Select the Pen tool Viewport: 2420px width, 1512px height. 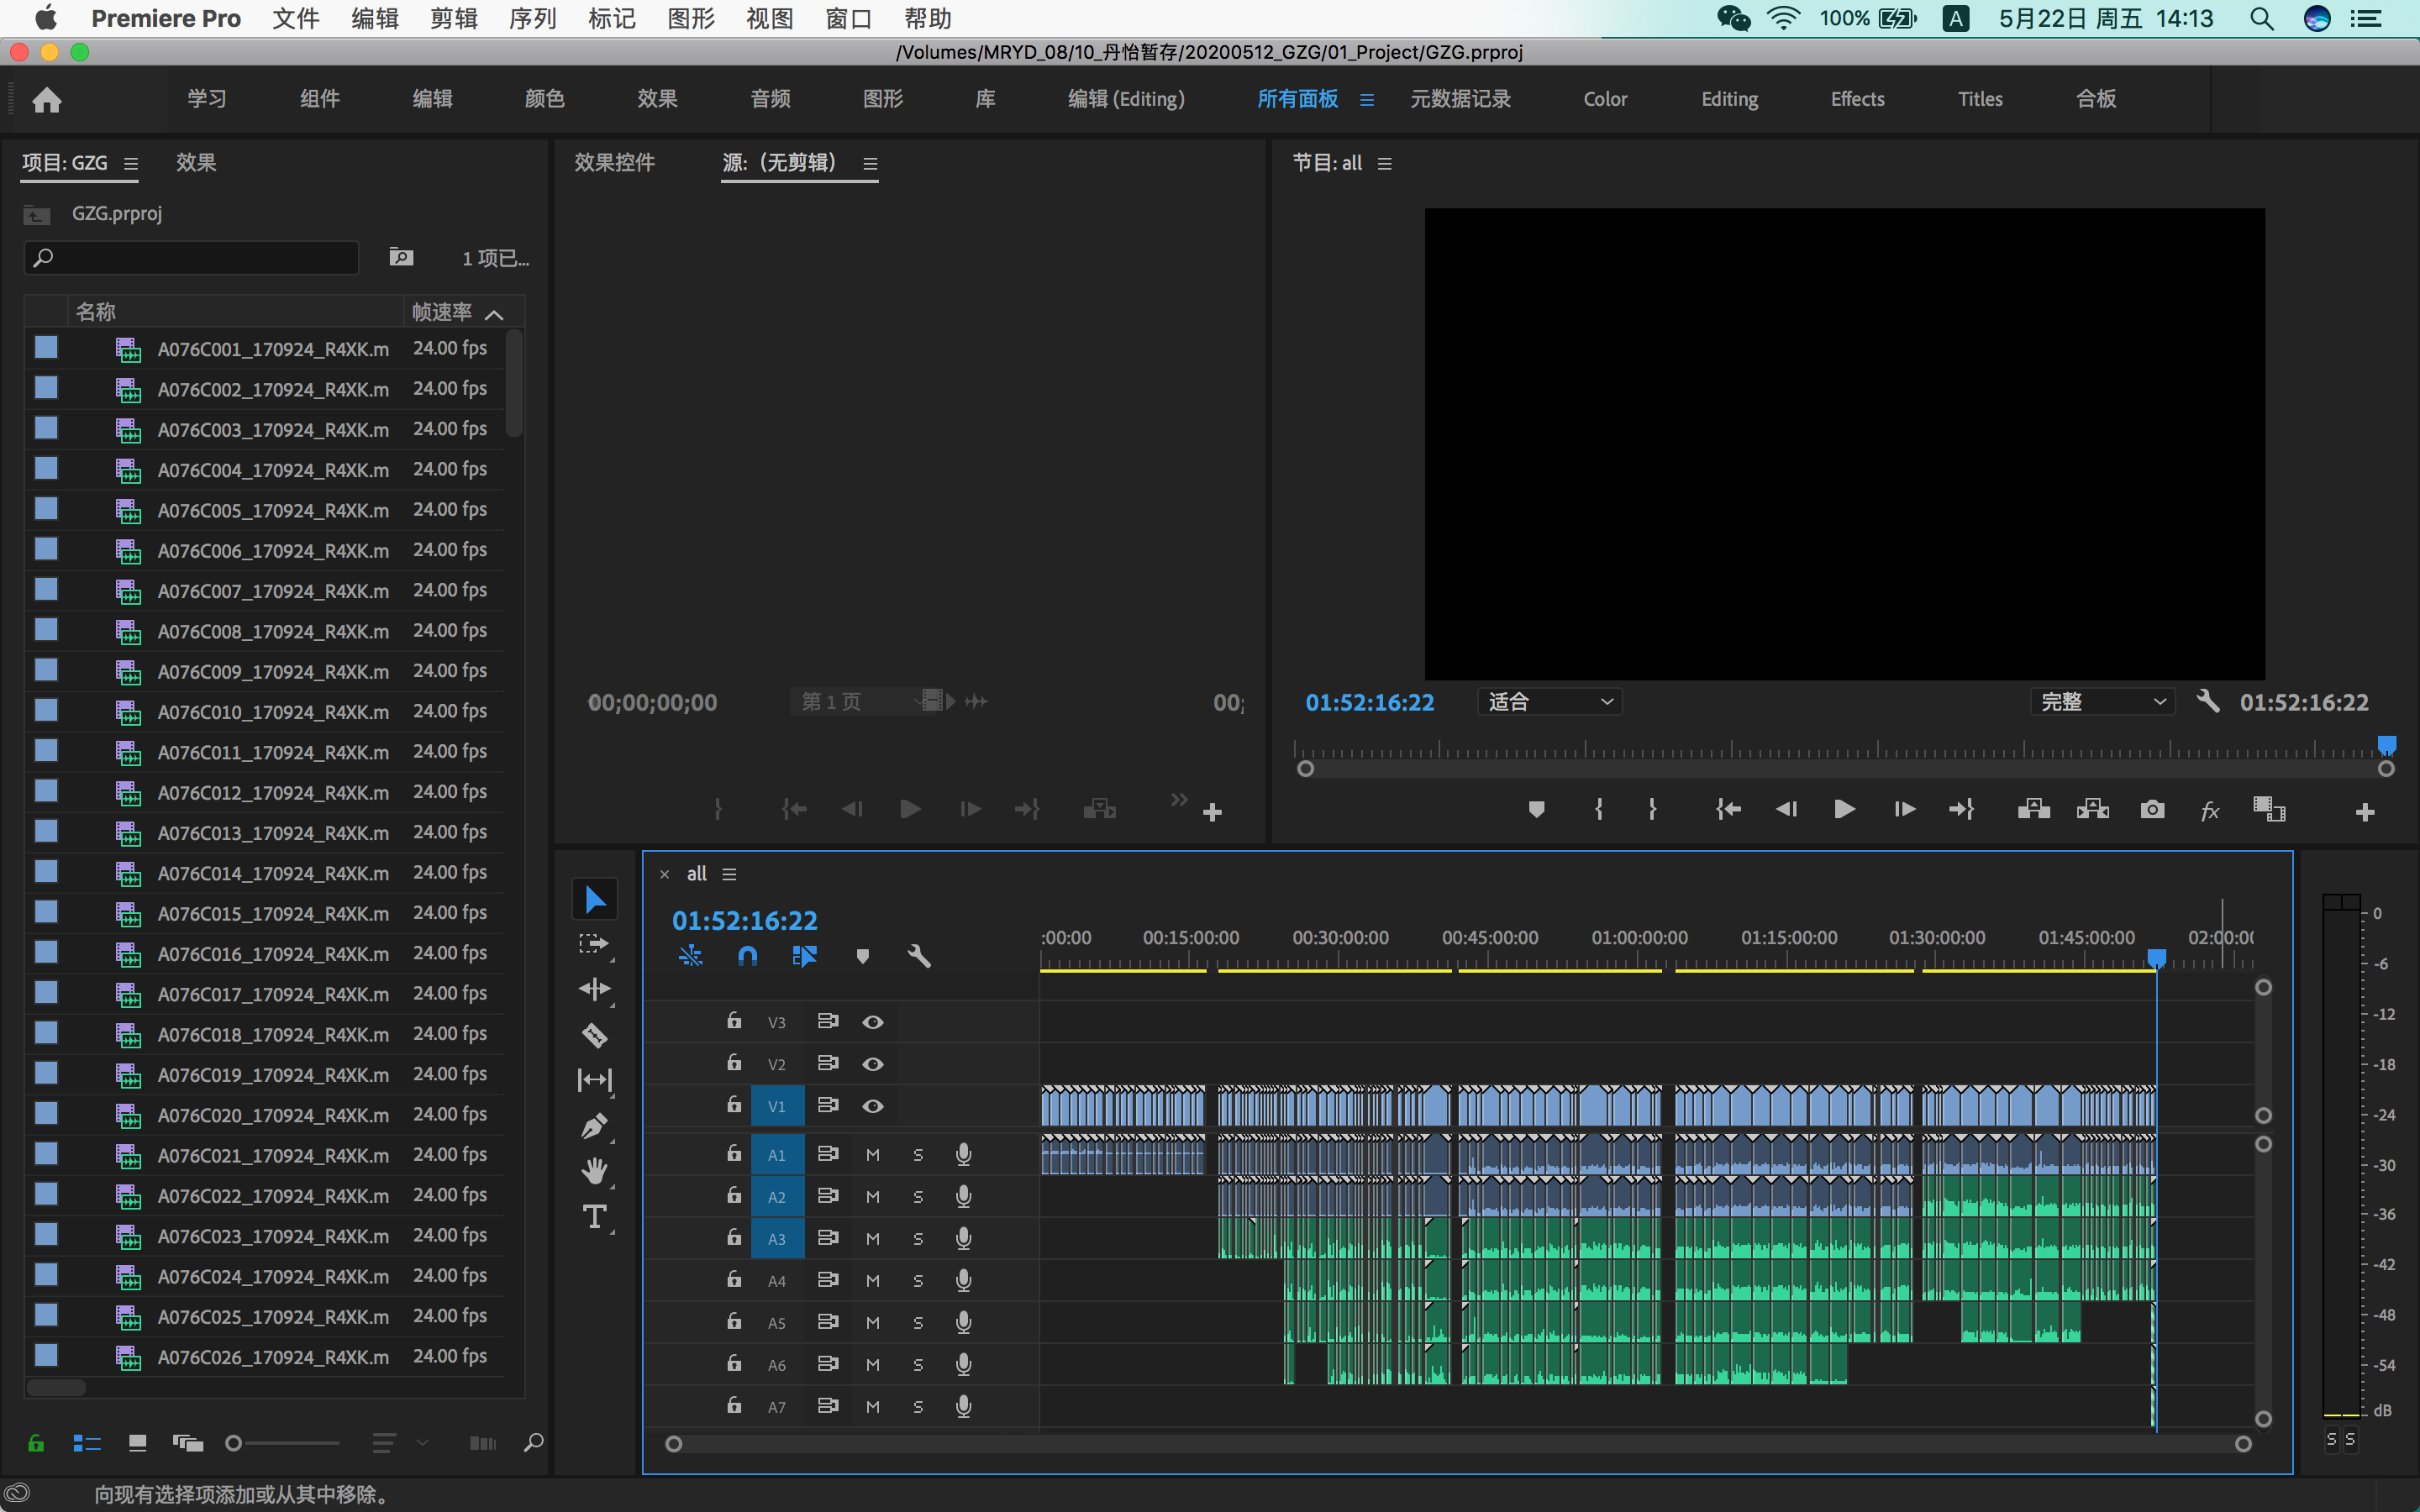(x=594, y=1126)
